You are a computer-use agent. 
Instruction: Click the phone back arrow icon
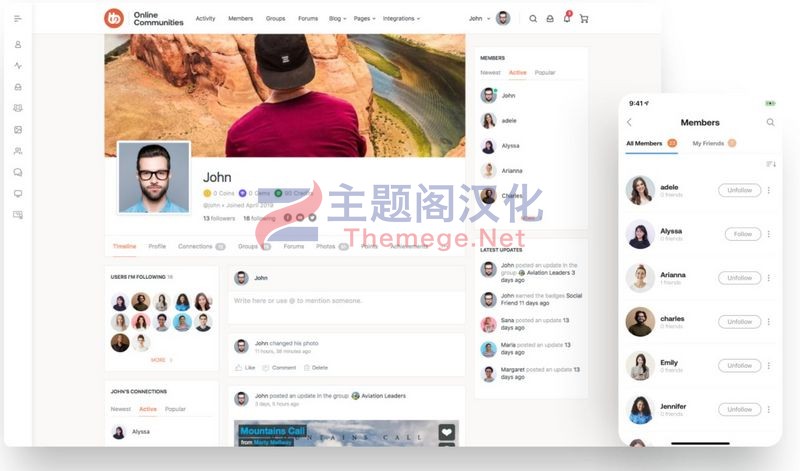coord(629,122)
